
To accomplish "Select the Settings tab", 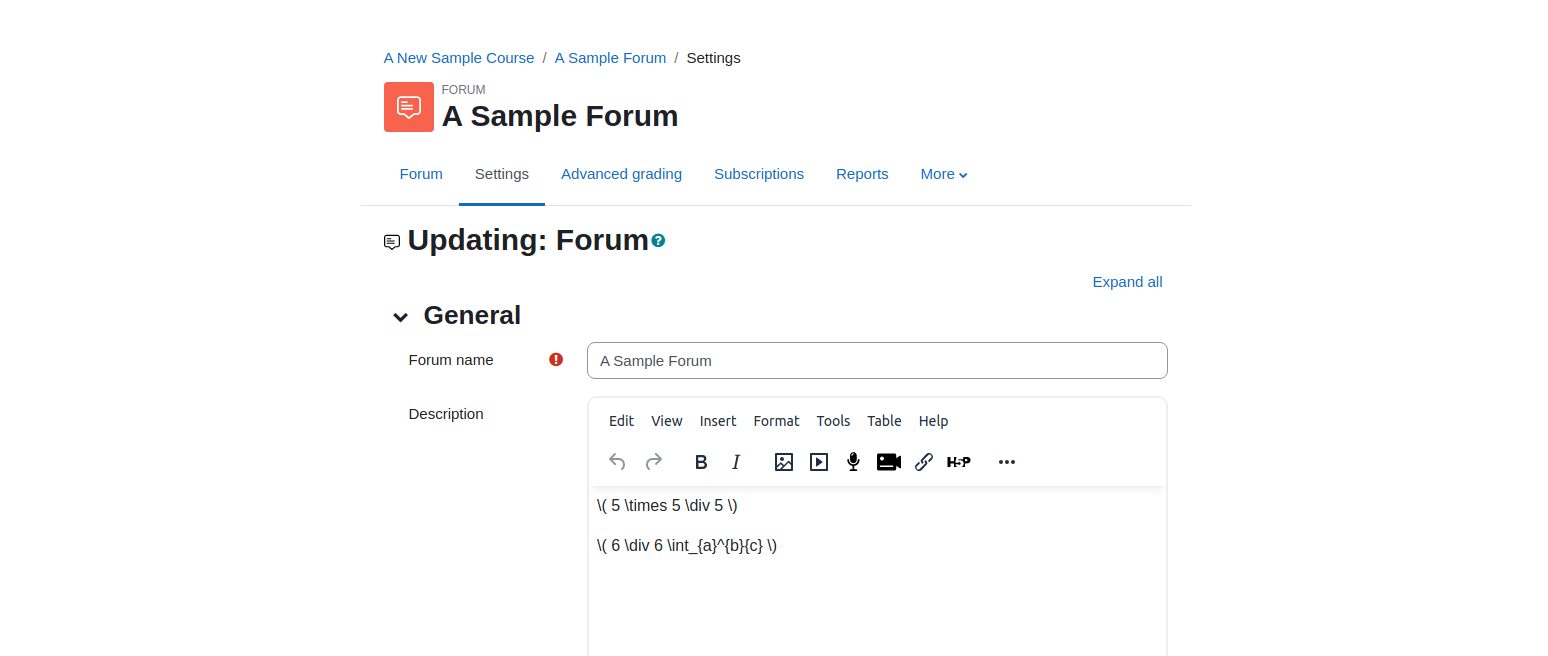I will click(502, 174).
